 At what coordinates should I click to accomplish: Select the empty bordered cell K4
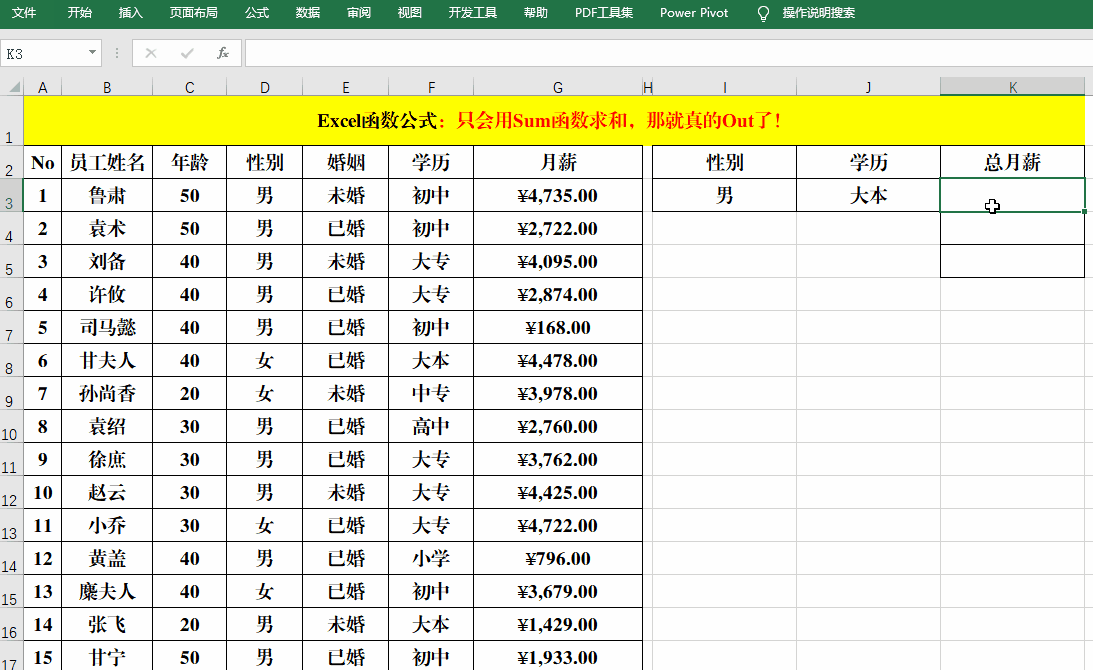pos(1012,228)
